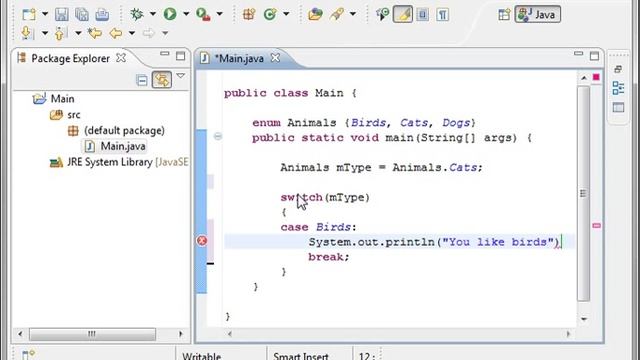Open the Debug dropdown arrow
Viewport: 640px width, 360px height.
click(153, 14)
